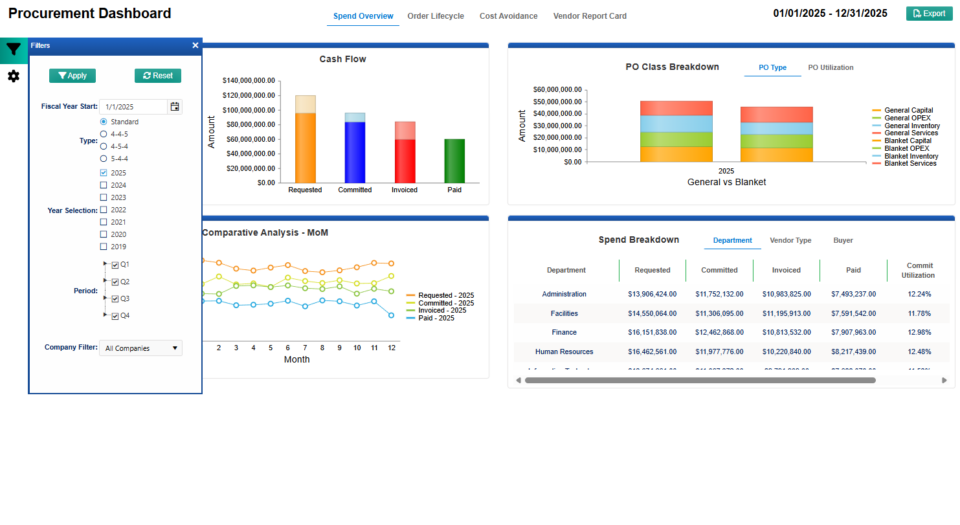Select the 4-4-5 type radio button
This screenshot has height=525, width=960.
[104, 134]
